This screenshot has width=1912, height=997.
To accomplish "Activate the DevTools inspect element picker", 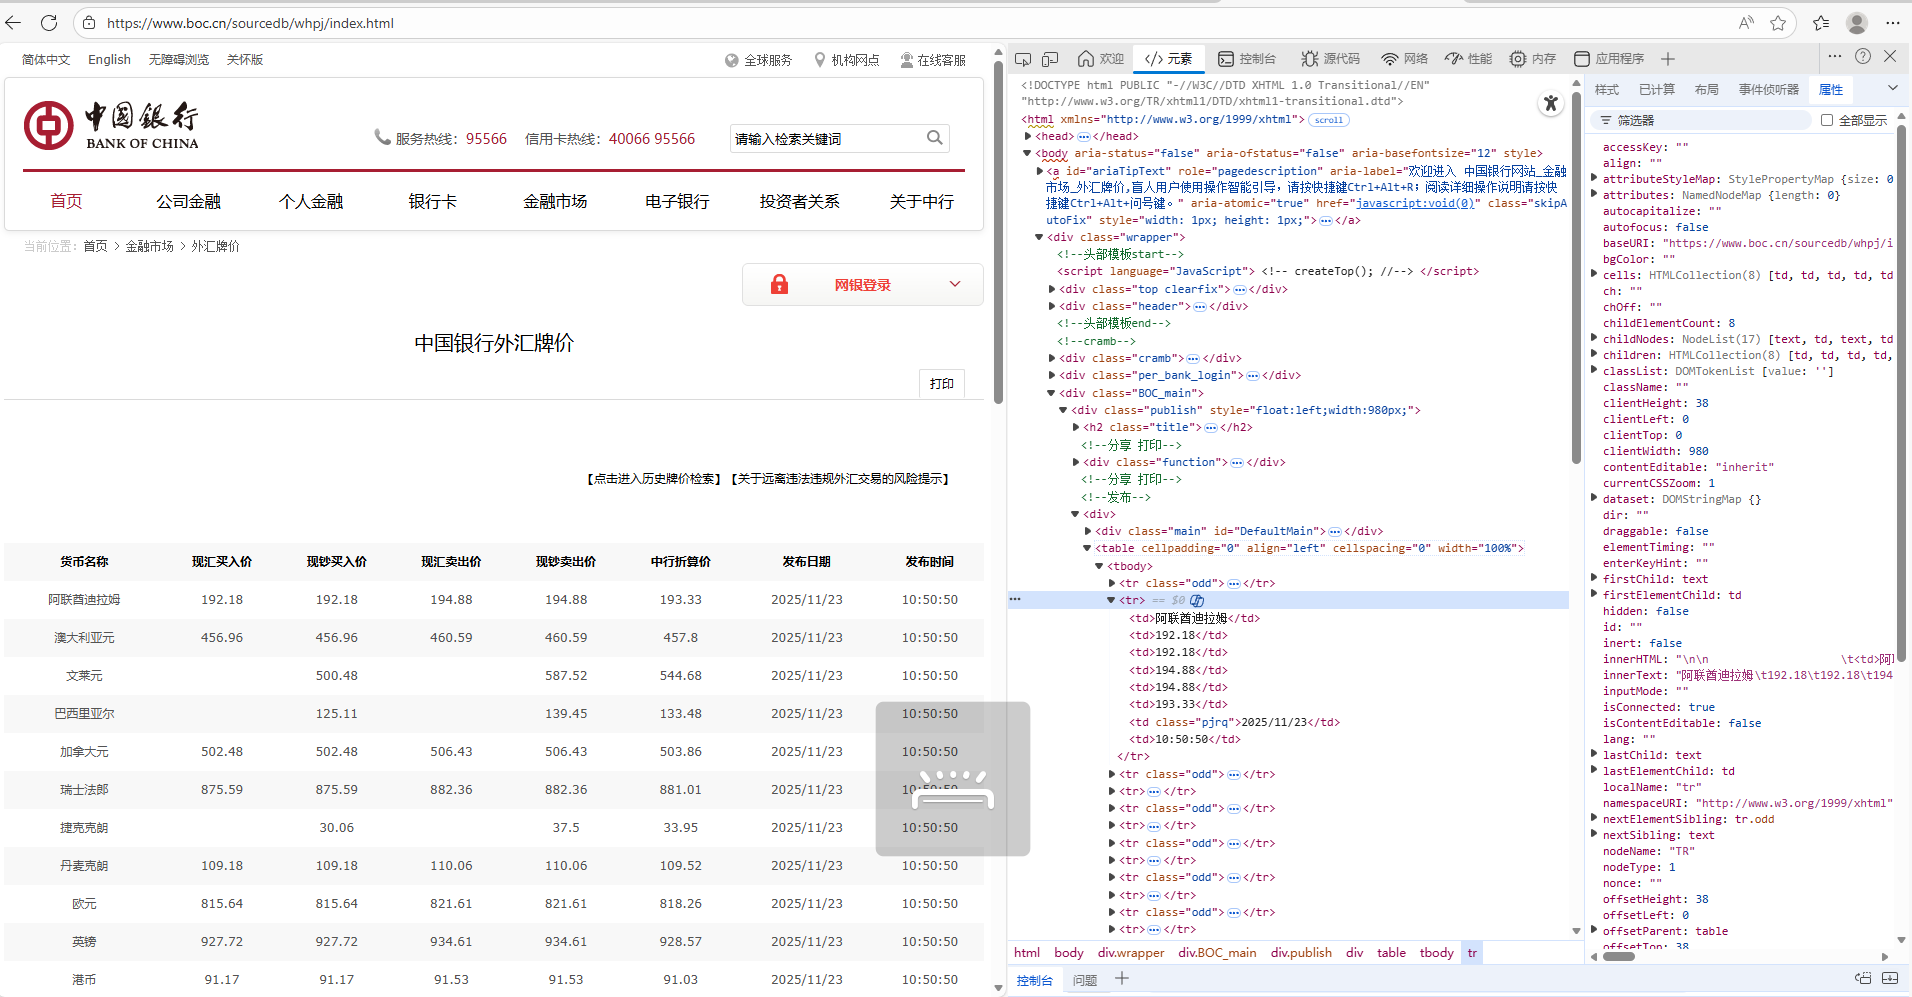I will click(1023, 59).
